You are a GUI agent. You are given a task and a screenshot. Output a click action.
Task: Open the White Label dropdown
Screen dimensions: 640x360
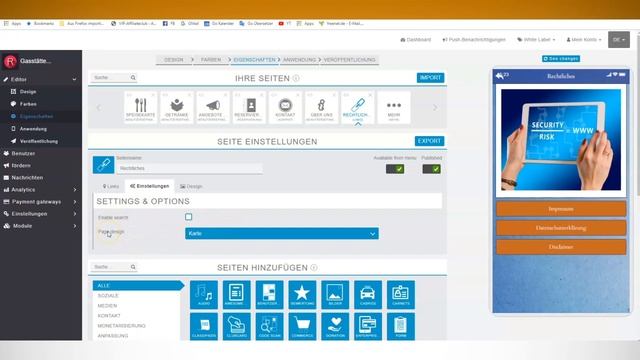536,40
